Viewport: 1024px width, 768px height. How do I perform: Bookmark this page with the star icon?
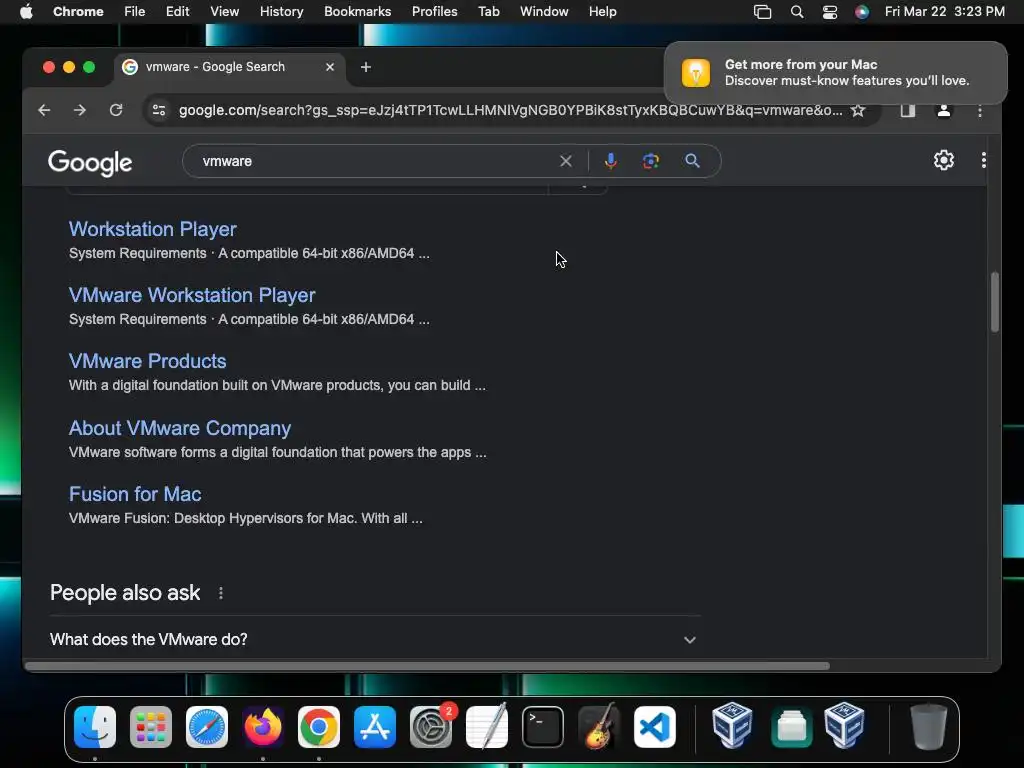point(858,110)
